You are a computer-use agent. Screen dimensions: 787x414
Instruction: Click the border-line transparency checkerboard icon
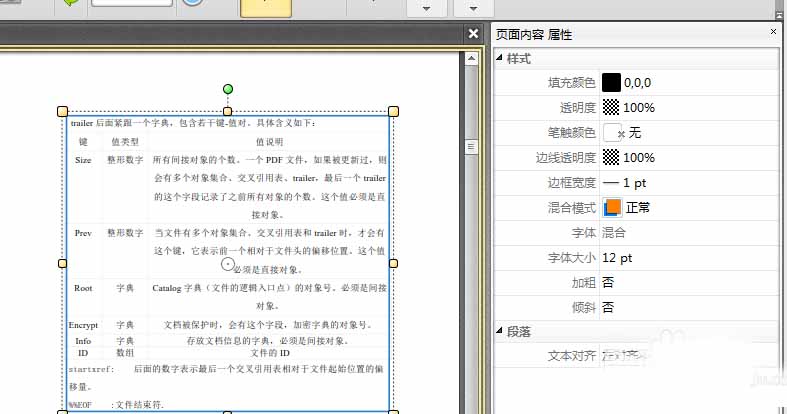[611, 158]
